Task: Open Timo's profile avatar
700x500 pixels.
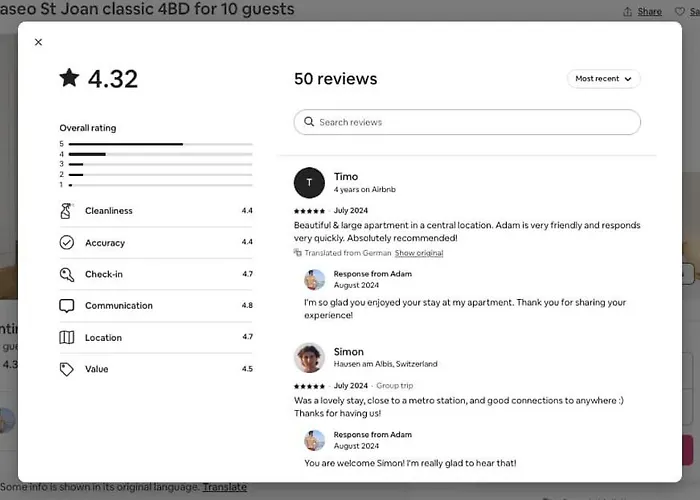Action: [309, 183]
